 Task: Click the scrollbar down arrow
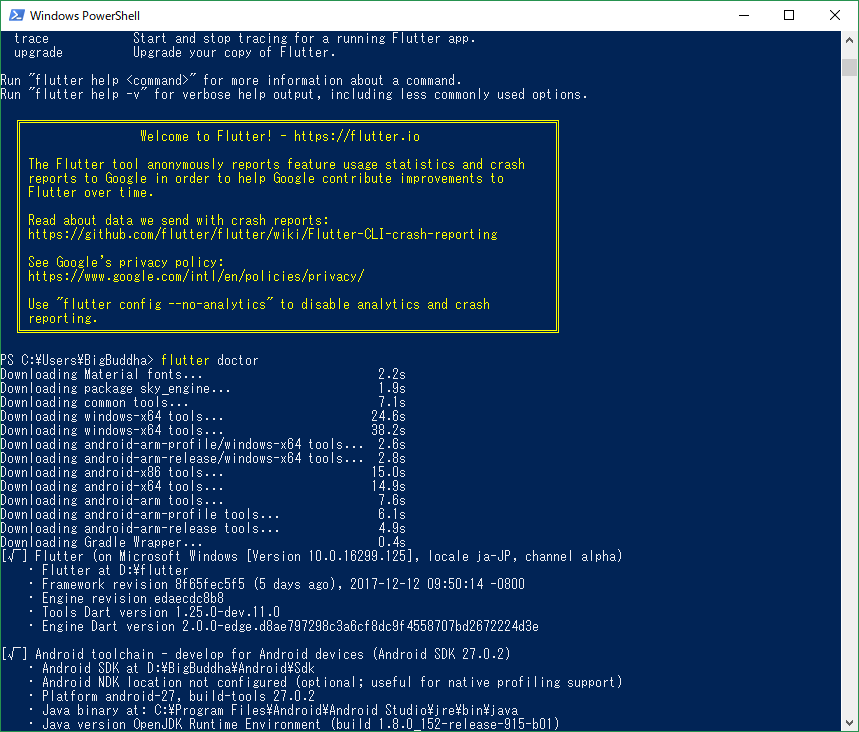849,723
